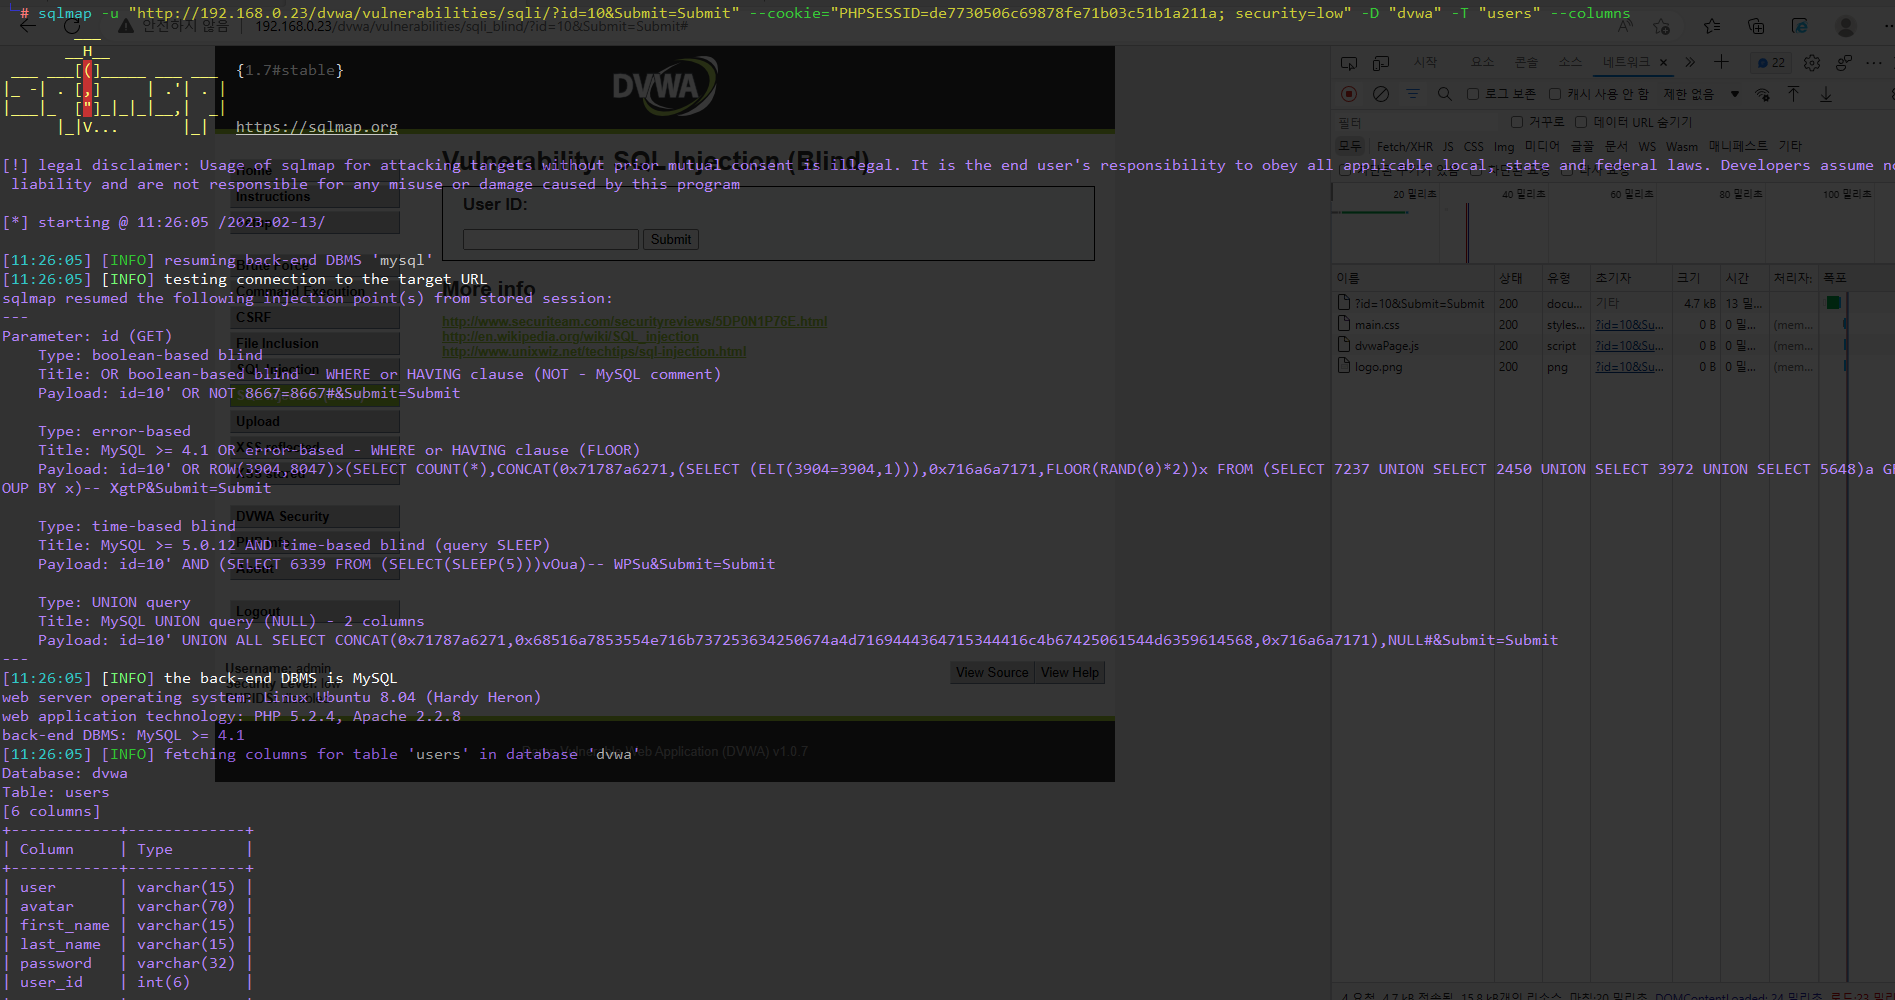Click the file icon beside main.css
This screenshot has height=1000, width=1895.
click(1344, 324)
